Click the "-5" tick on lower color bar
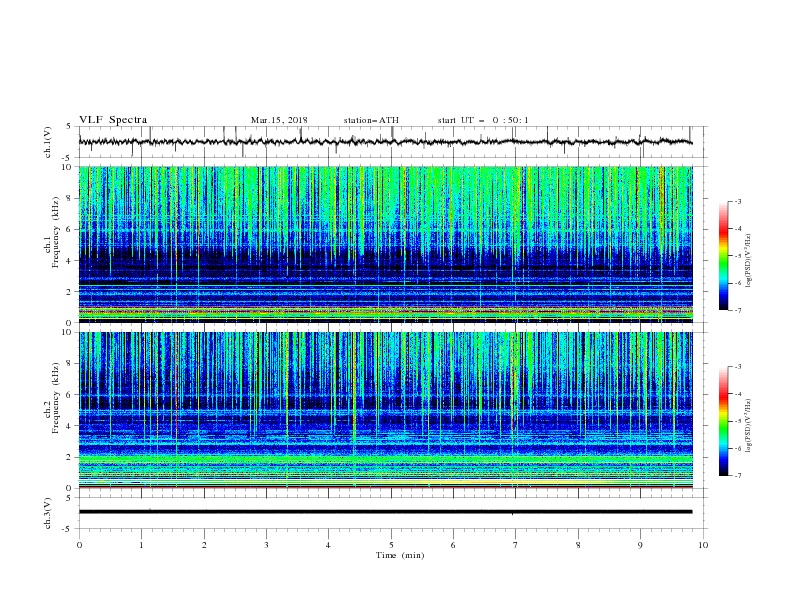Screen dimensions: 792x612 point(737,421)
